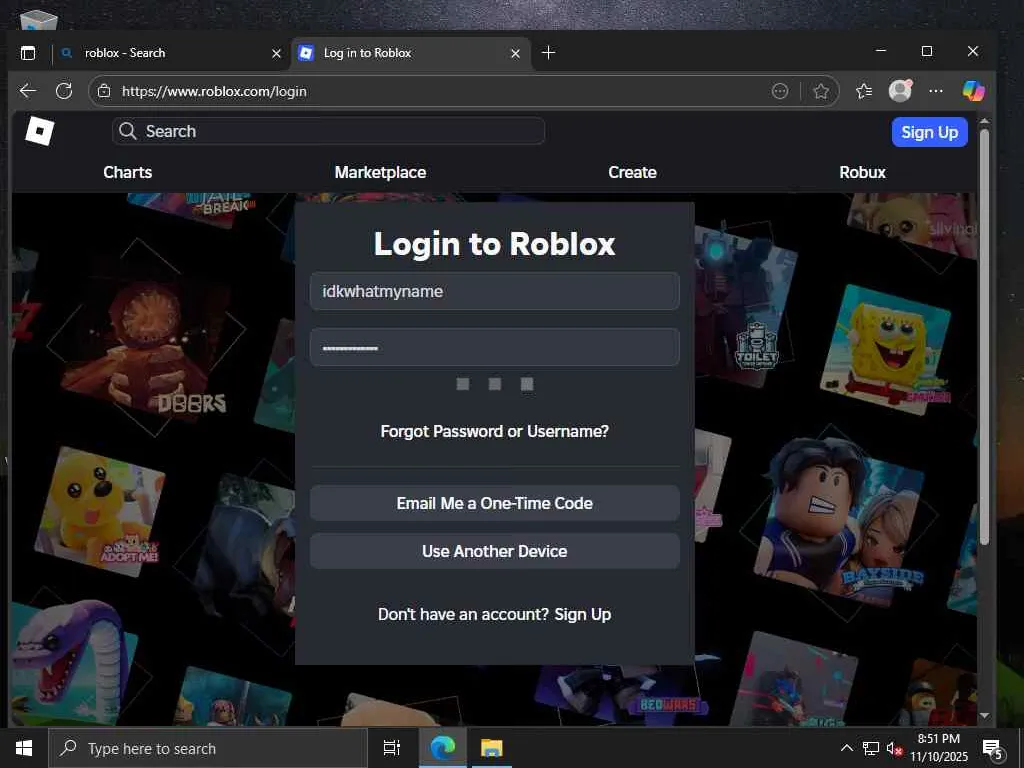Click the muted volume tray icon
This screenshot has width=1024, height=768.
(x=894, y=748)
